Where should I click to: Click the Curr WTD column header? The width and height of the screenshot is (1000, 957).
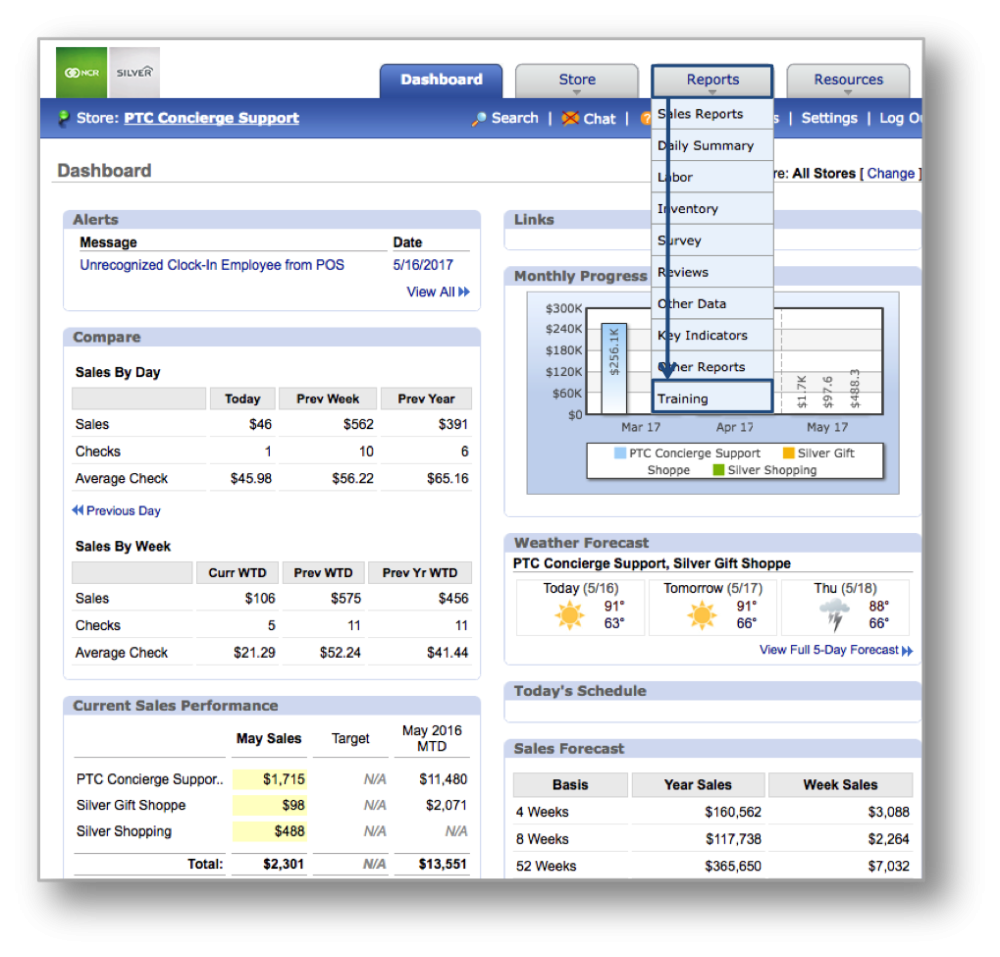pos(237,573)
